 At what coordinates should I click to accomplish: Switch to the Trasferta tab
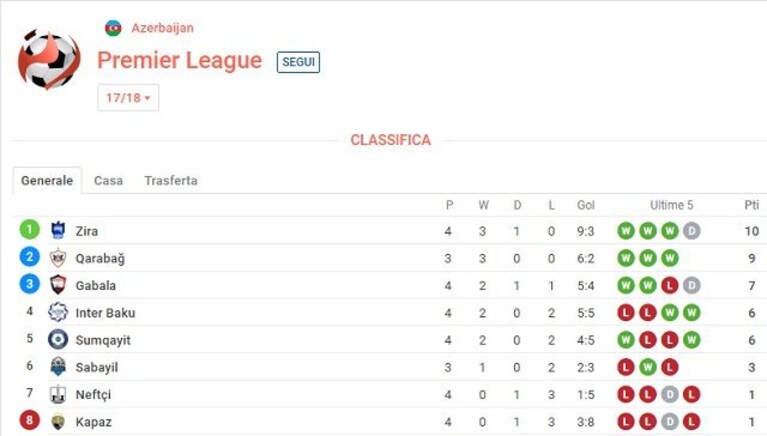[171, 181]
